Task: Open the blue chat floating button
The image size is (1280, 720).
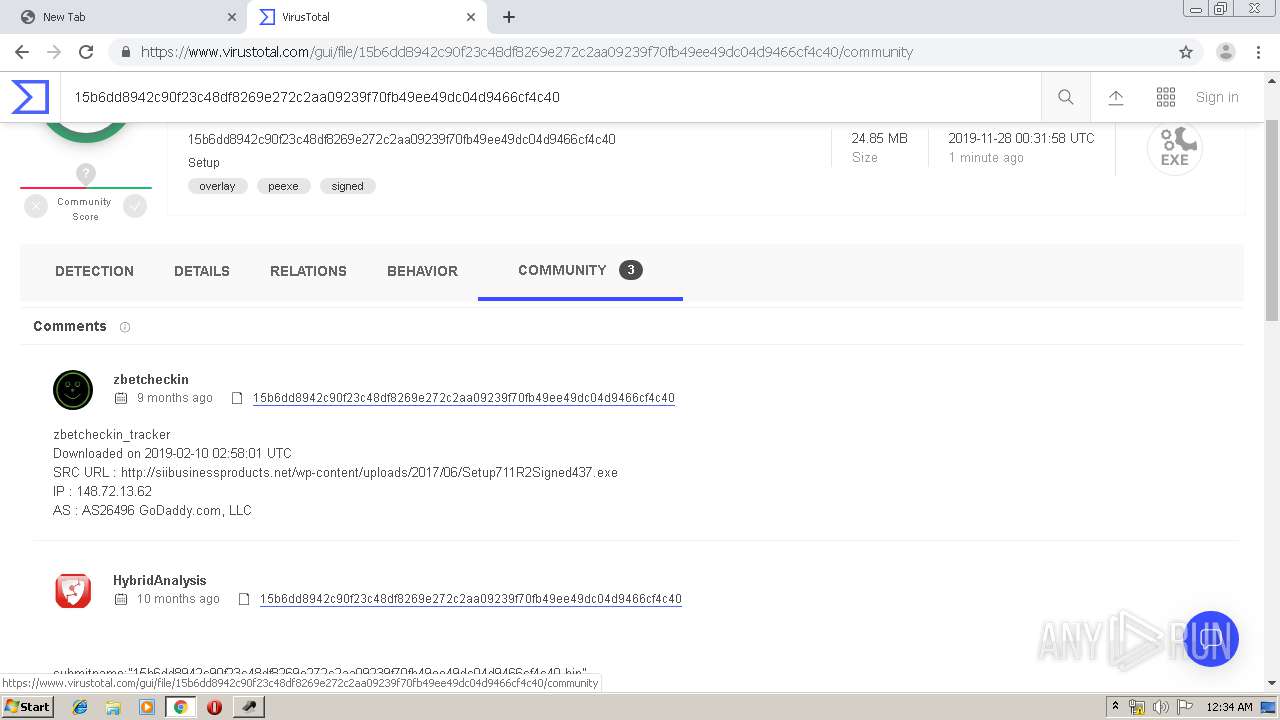Action: click(1211, 639)
